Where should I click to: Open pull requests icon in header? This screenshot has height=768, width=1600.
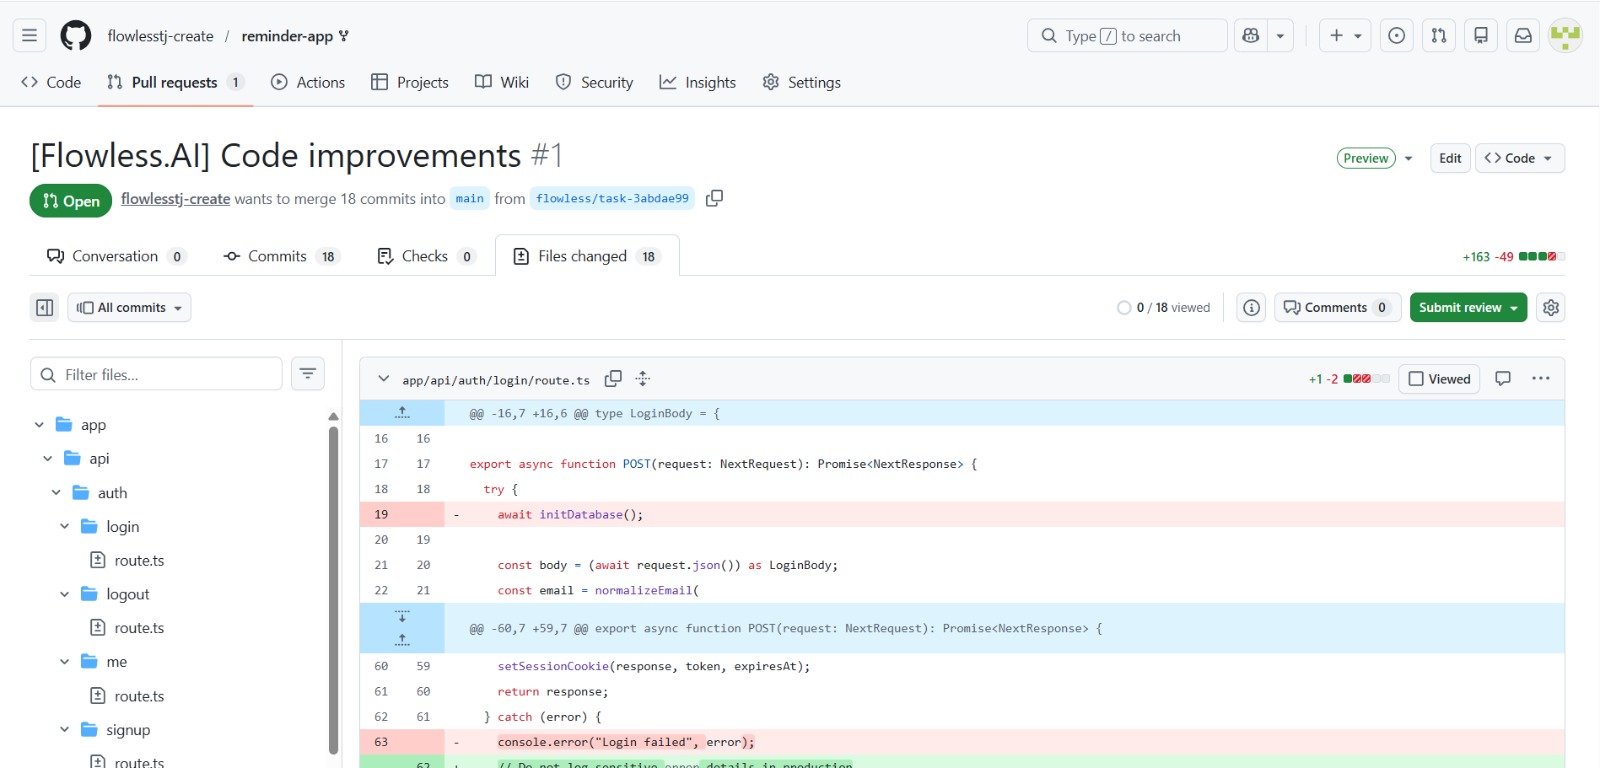coord(1439,36)
